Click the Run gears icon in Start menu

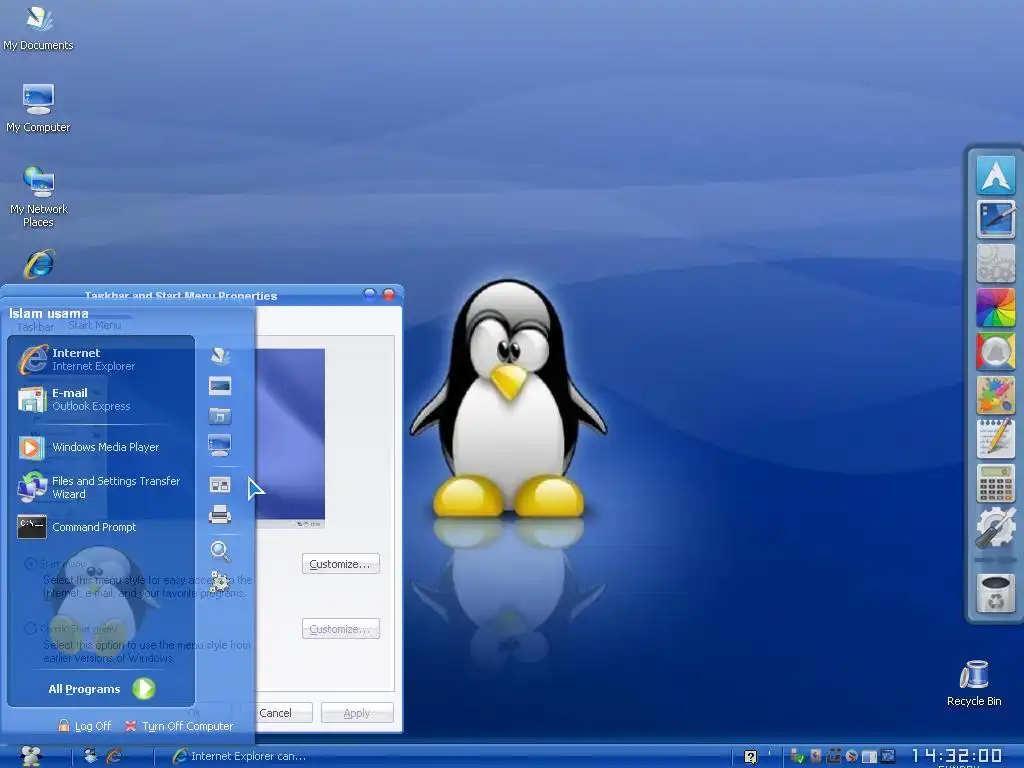coord(220,583)
